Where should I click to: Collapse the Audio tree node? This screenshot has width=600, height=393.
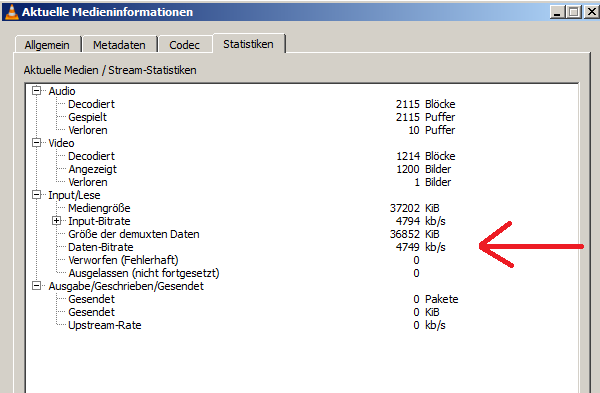[36, 91]
